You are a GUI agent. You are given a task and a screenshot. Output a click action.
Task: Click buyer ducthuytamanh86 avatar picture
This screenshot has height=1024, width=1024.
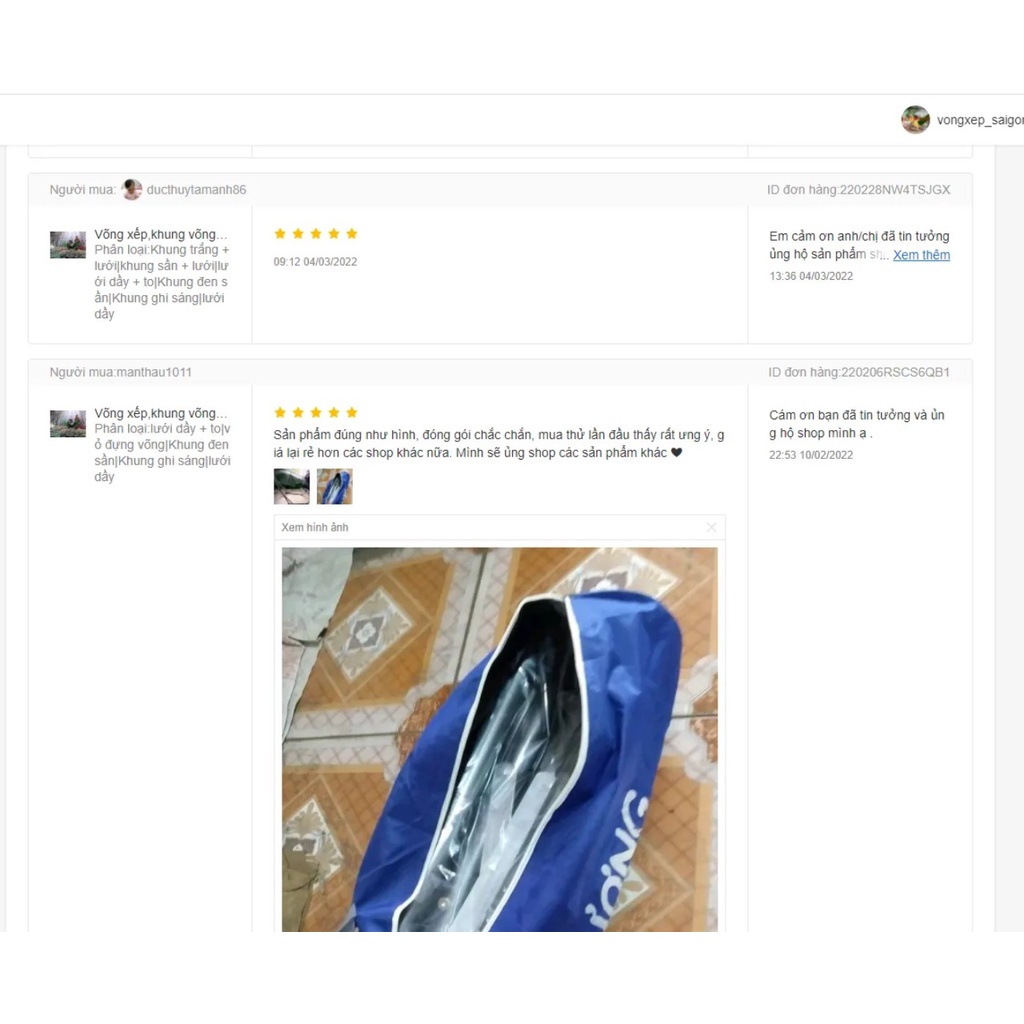coord(132,189)
